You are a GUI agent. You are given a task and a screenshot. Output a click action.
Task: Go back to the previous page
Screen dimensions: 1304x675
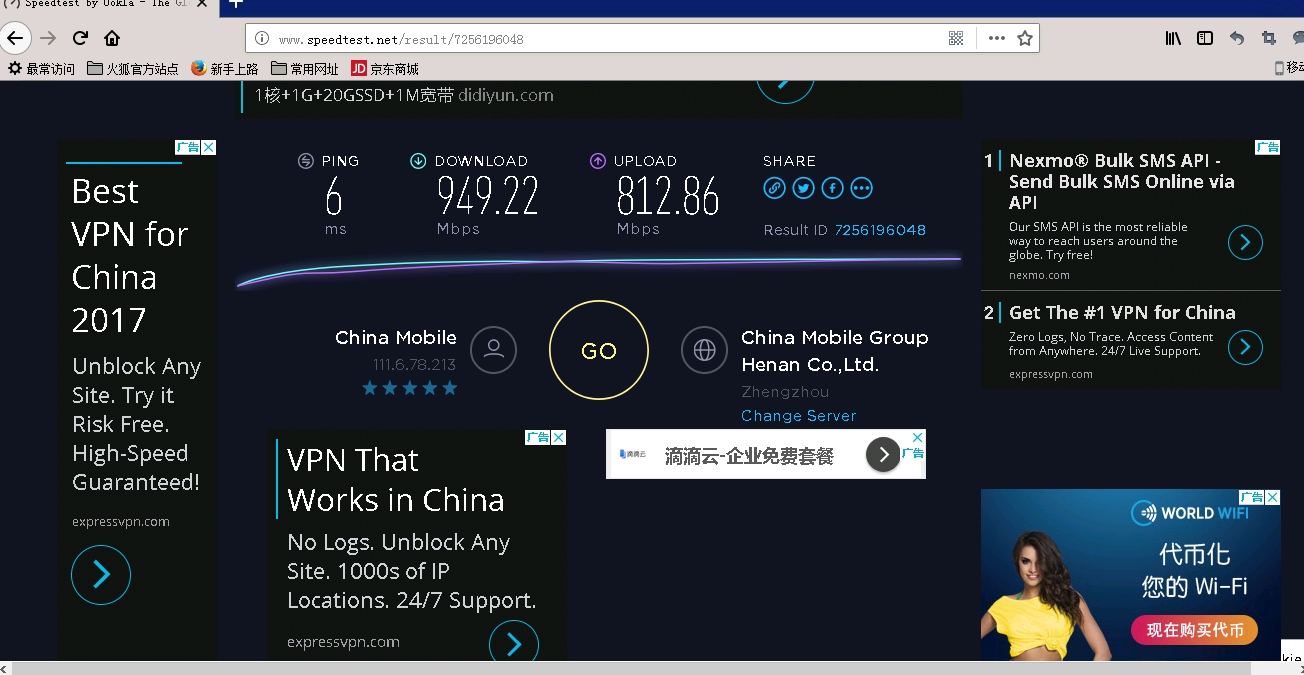(x=15, y=38)
